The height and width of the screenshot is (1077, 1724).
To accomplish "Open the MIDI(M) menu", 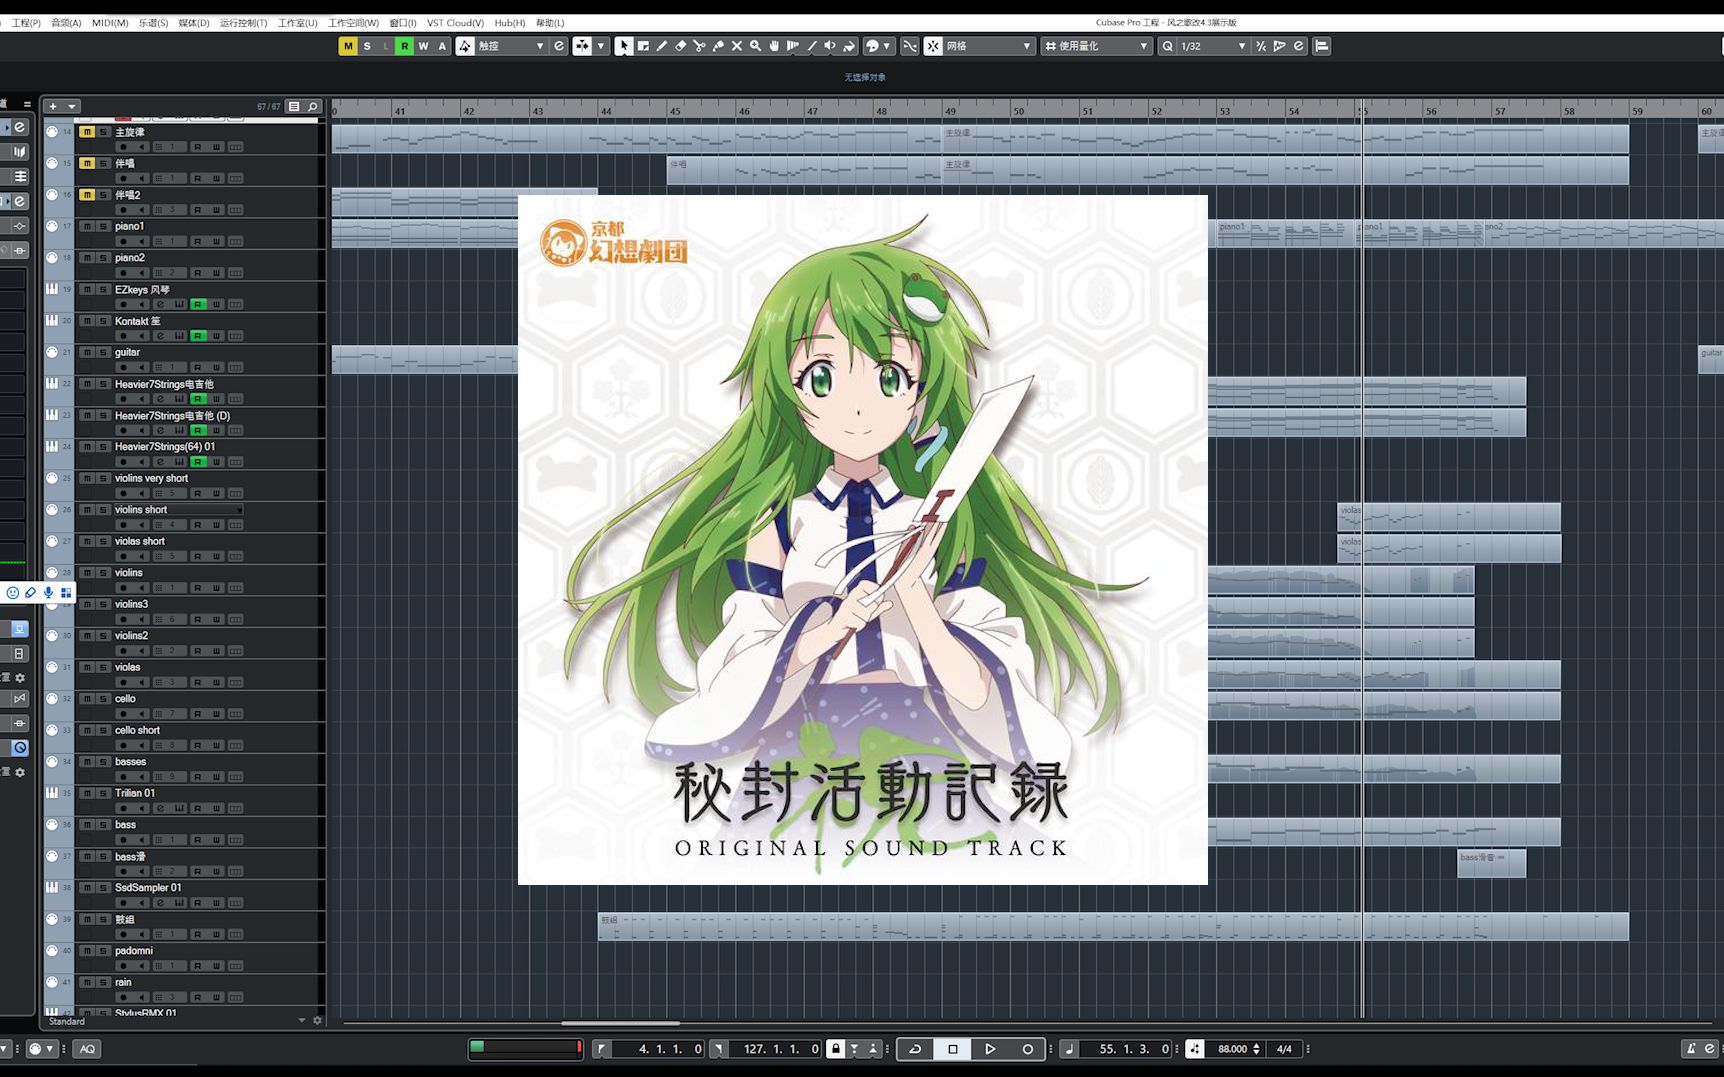I will point(110,23).
